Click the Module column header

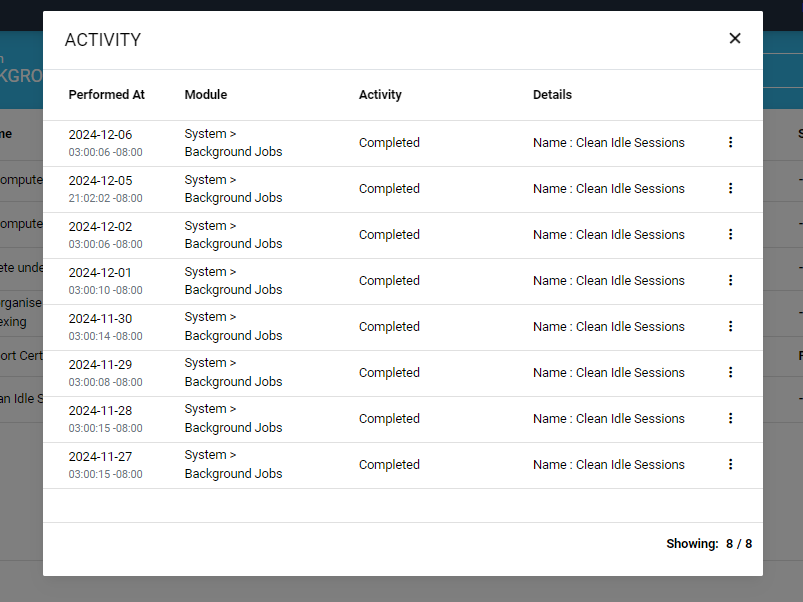click(206, 95)
